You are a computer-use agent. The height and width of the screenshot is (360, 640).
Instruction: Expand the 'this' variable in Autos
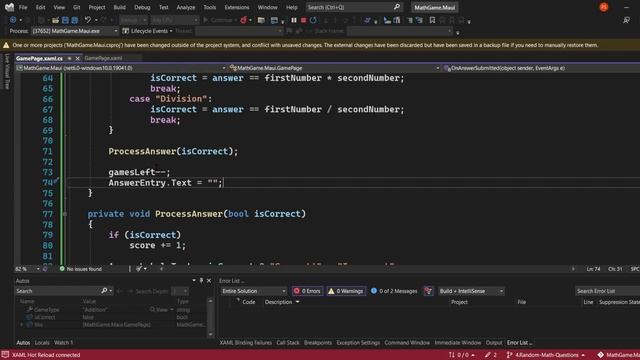[x=22, y=325]
